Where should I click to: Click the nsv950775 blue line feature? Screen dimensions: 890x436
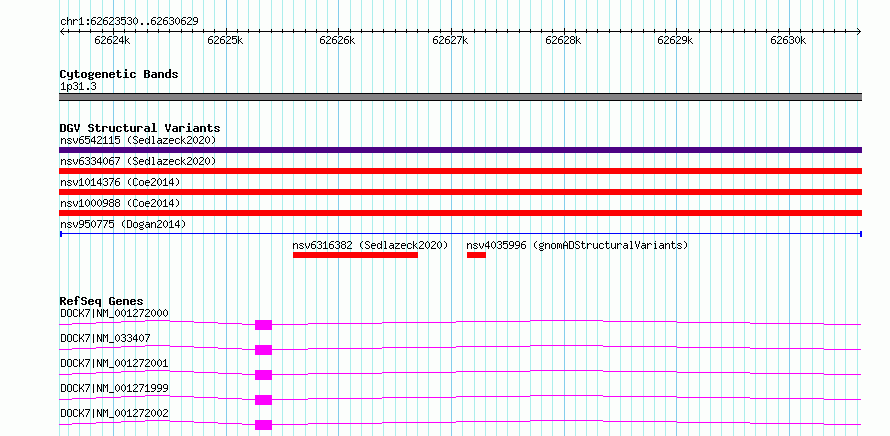pos(460,234)
